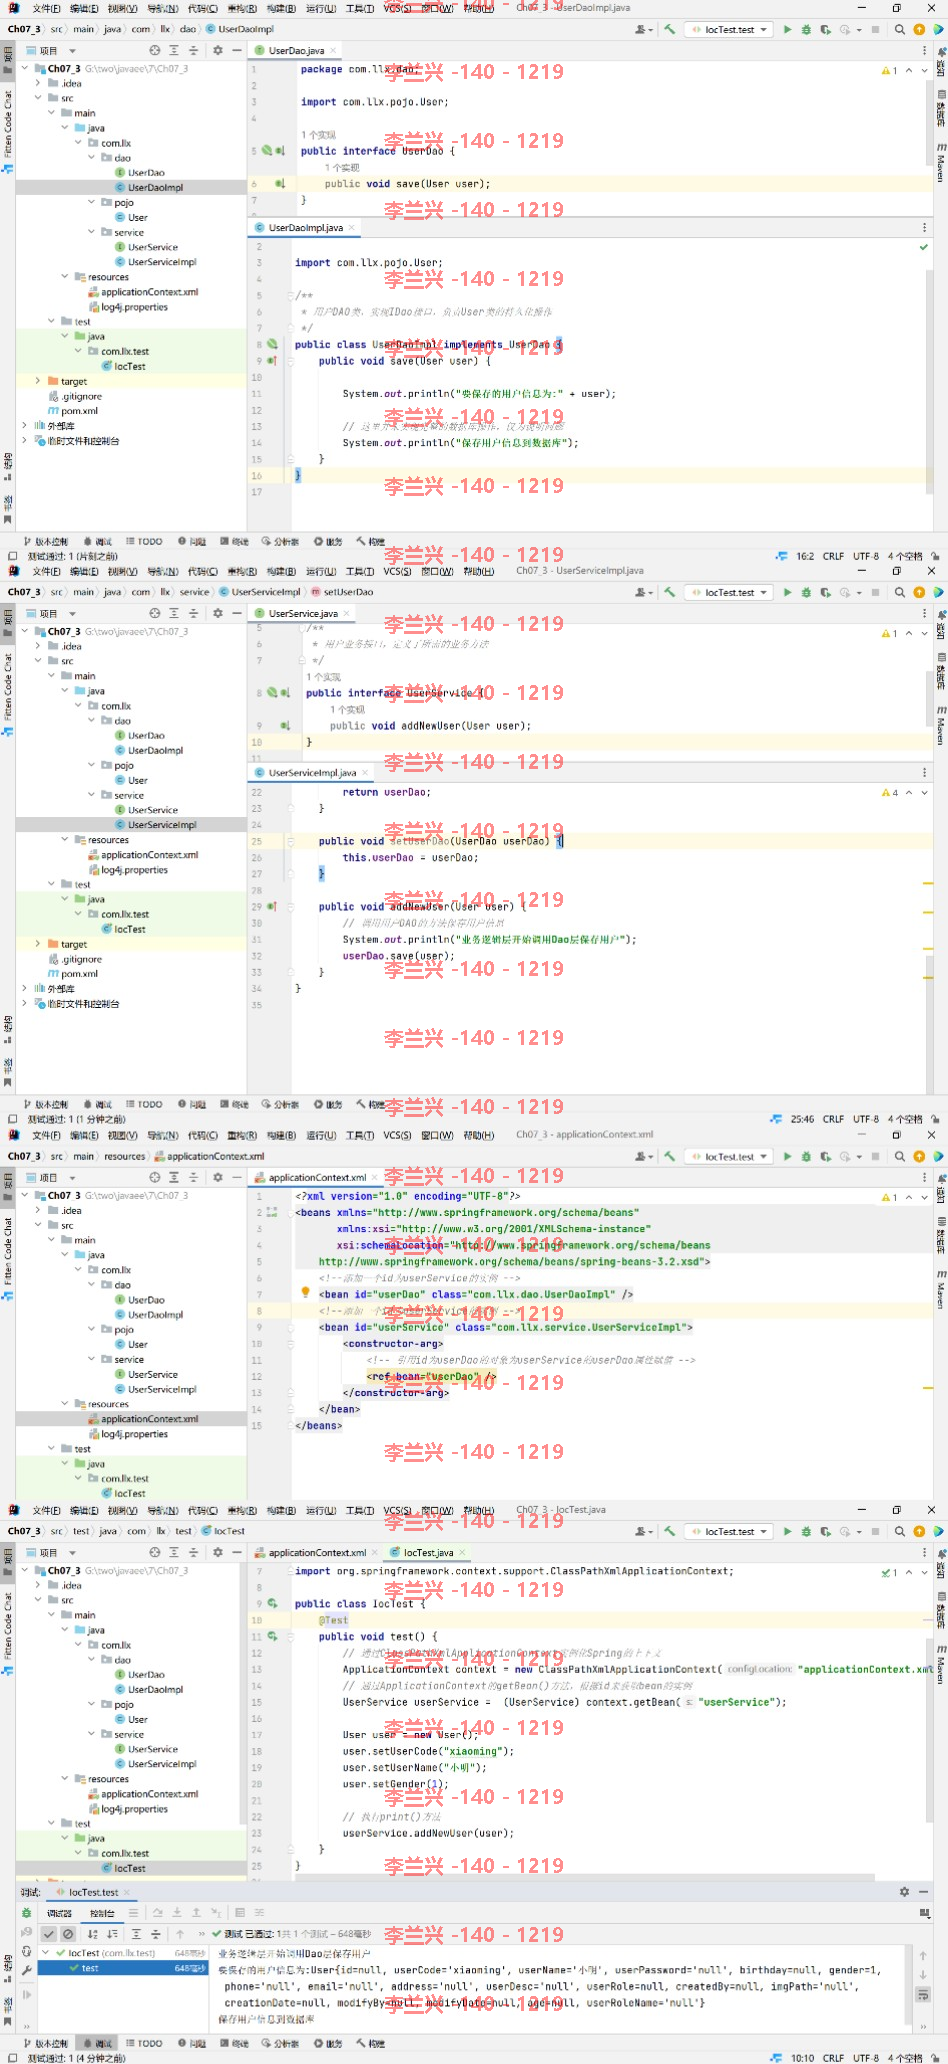Open the 重构(R) menu in UserDaoImpl.java window
Image resolution: width=948 pixels, height=2064 pixels.
pos(242,9)
